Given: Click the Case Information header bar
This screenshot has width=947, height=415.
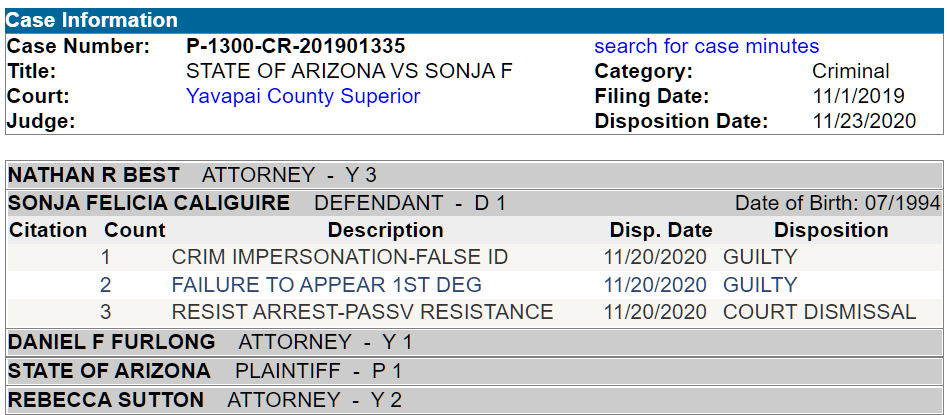Looking at the screenshot, I should pyautogui.click(x=473, y=20).
